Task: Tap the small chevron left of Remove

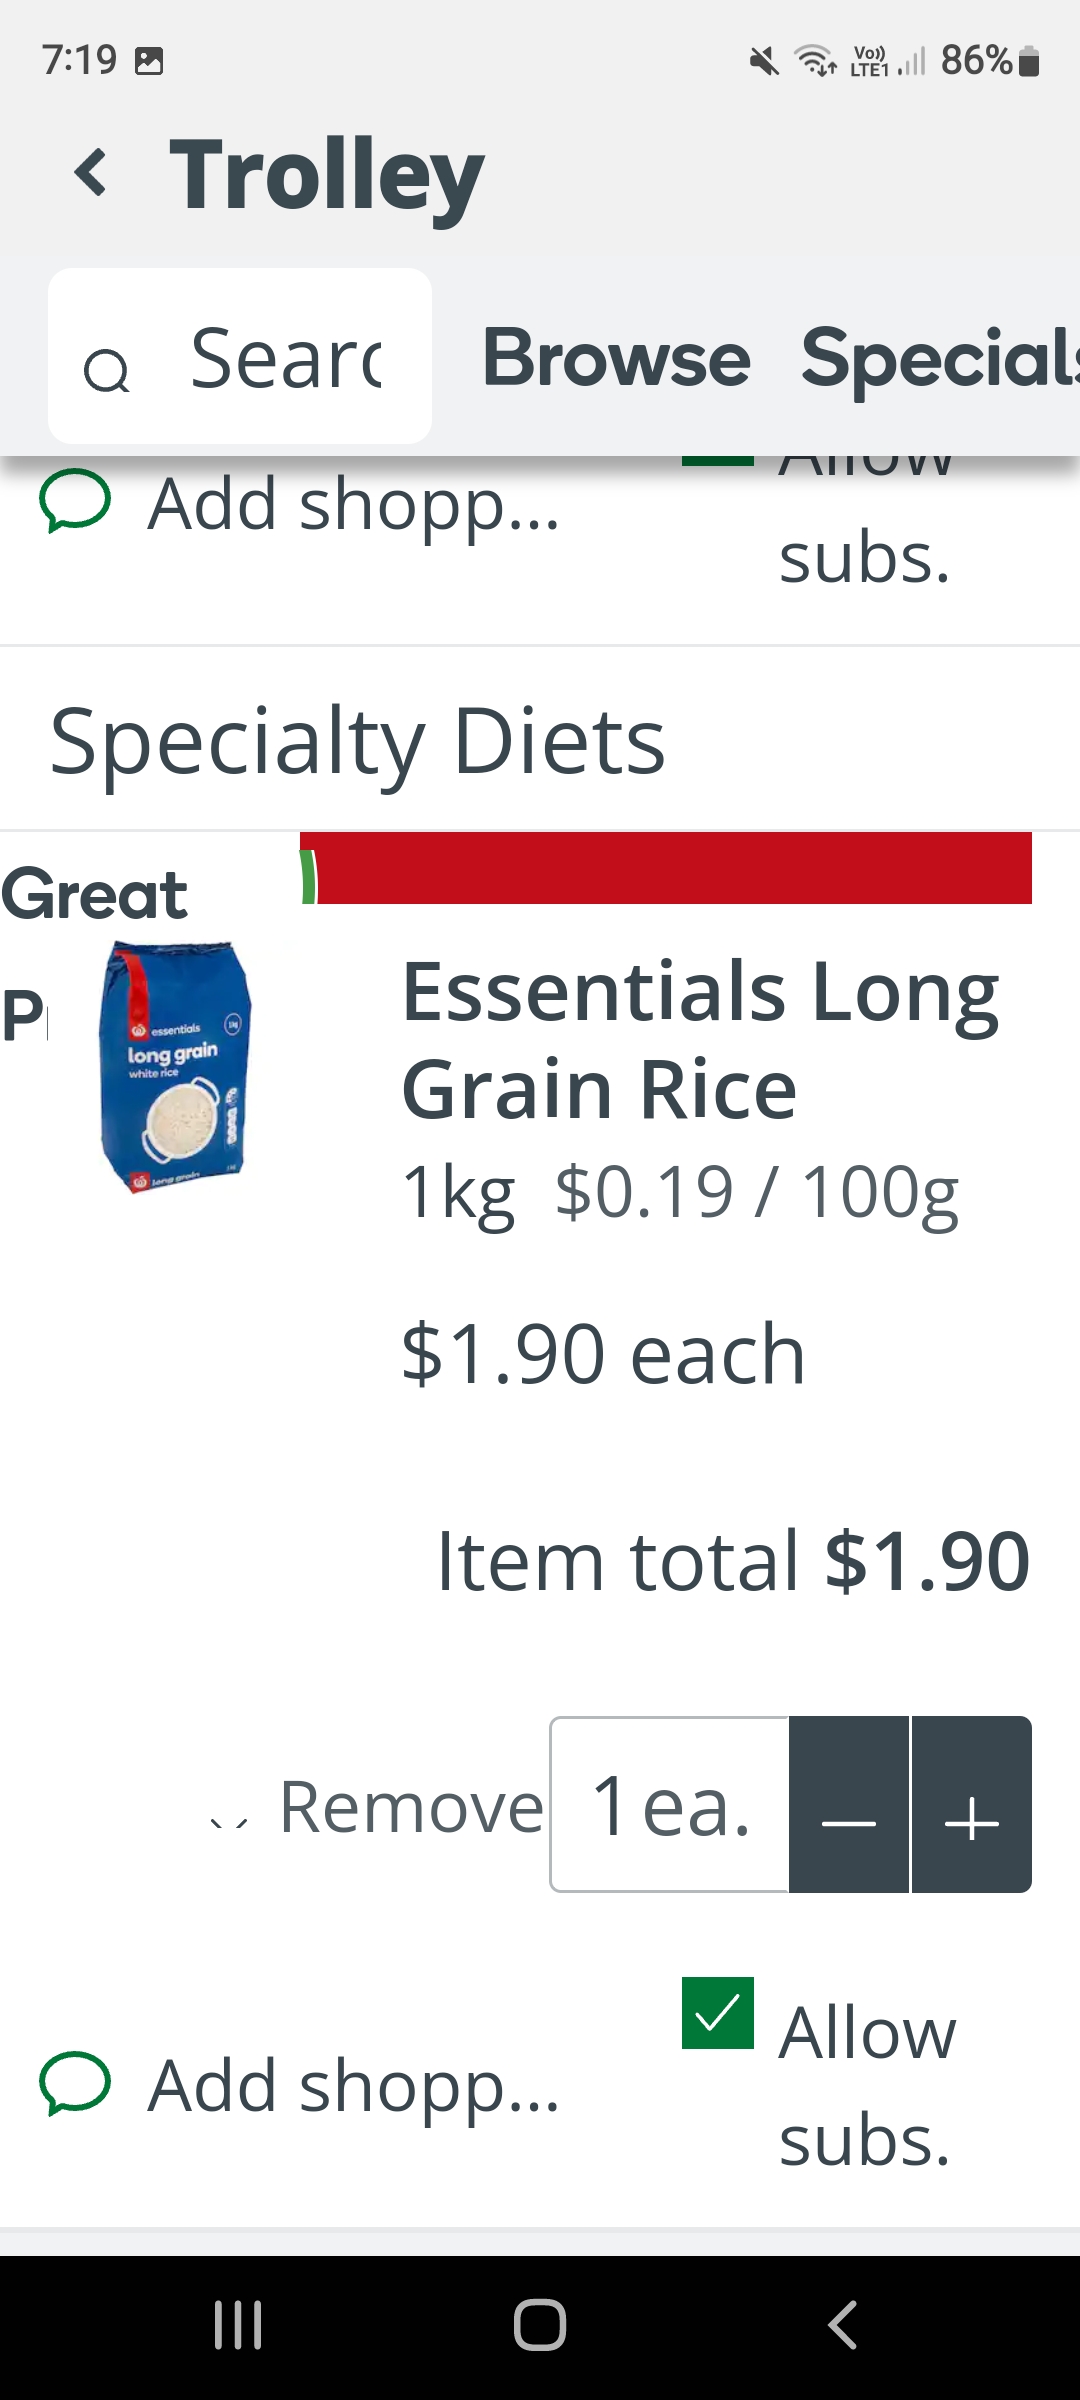Action: (x=229, y=1822)
